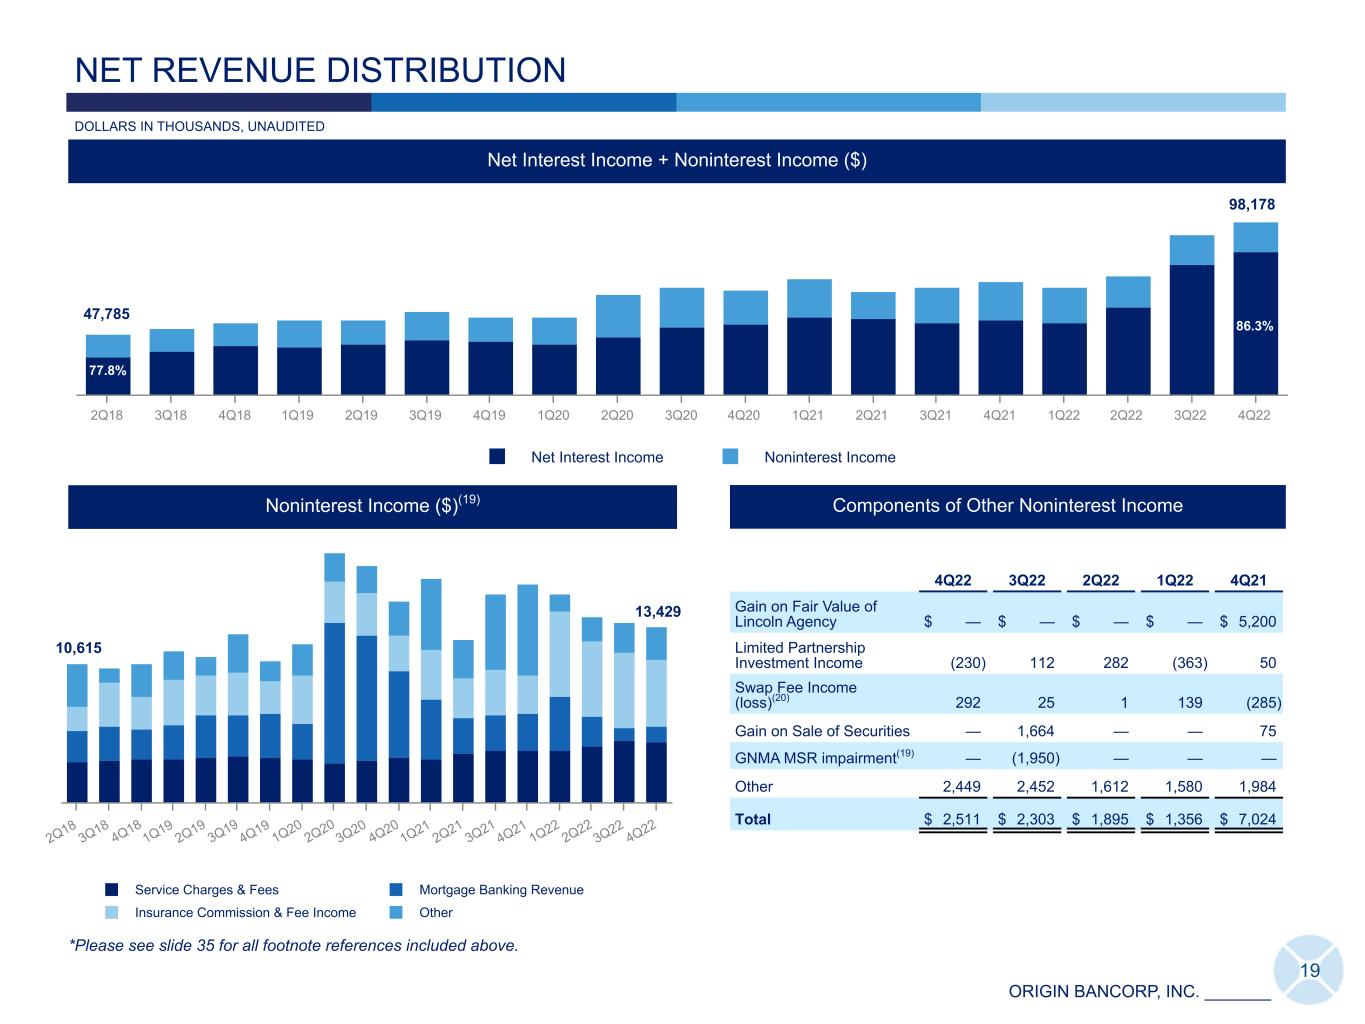This screenshot has height=1024, width=1365.
Task: Click the Noninterest Income ($) section header
Action: click(372, 506)
